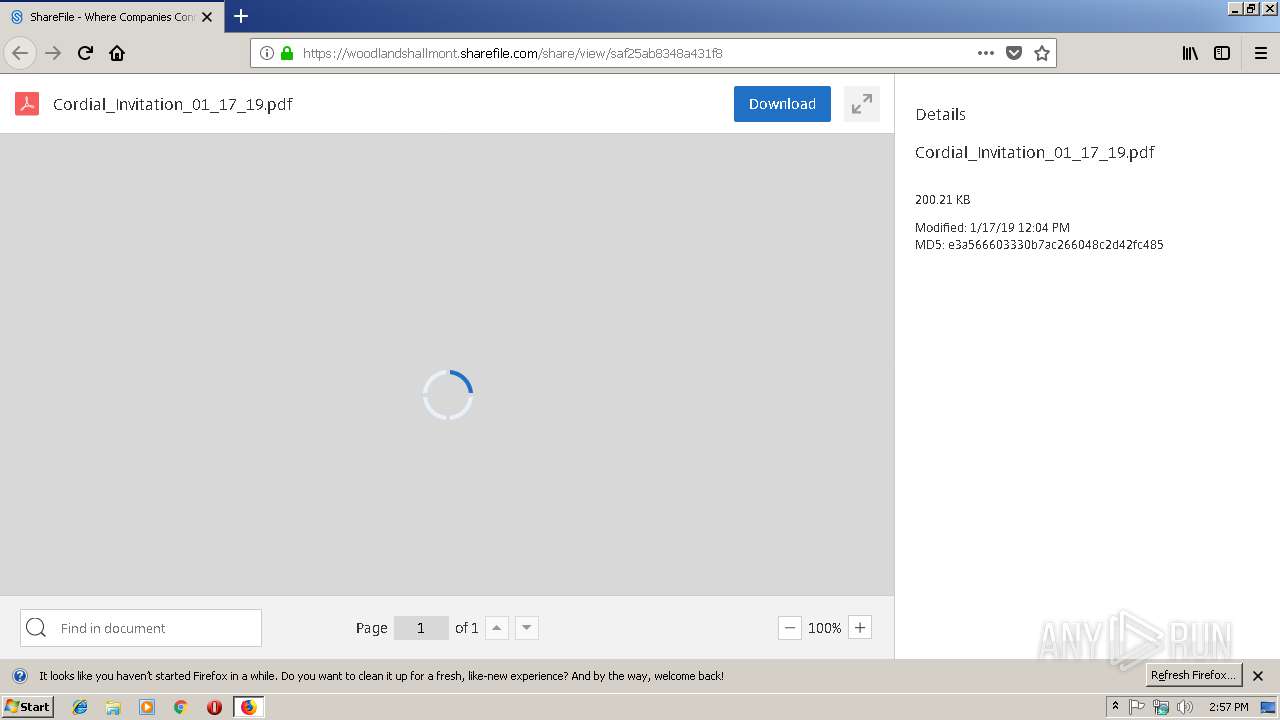Click the volume speaker tray icon

point(1185,707)
